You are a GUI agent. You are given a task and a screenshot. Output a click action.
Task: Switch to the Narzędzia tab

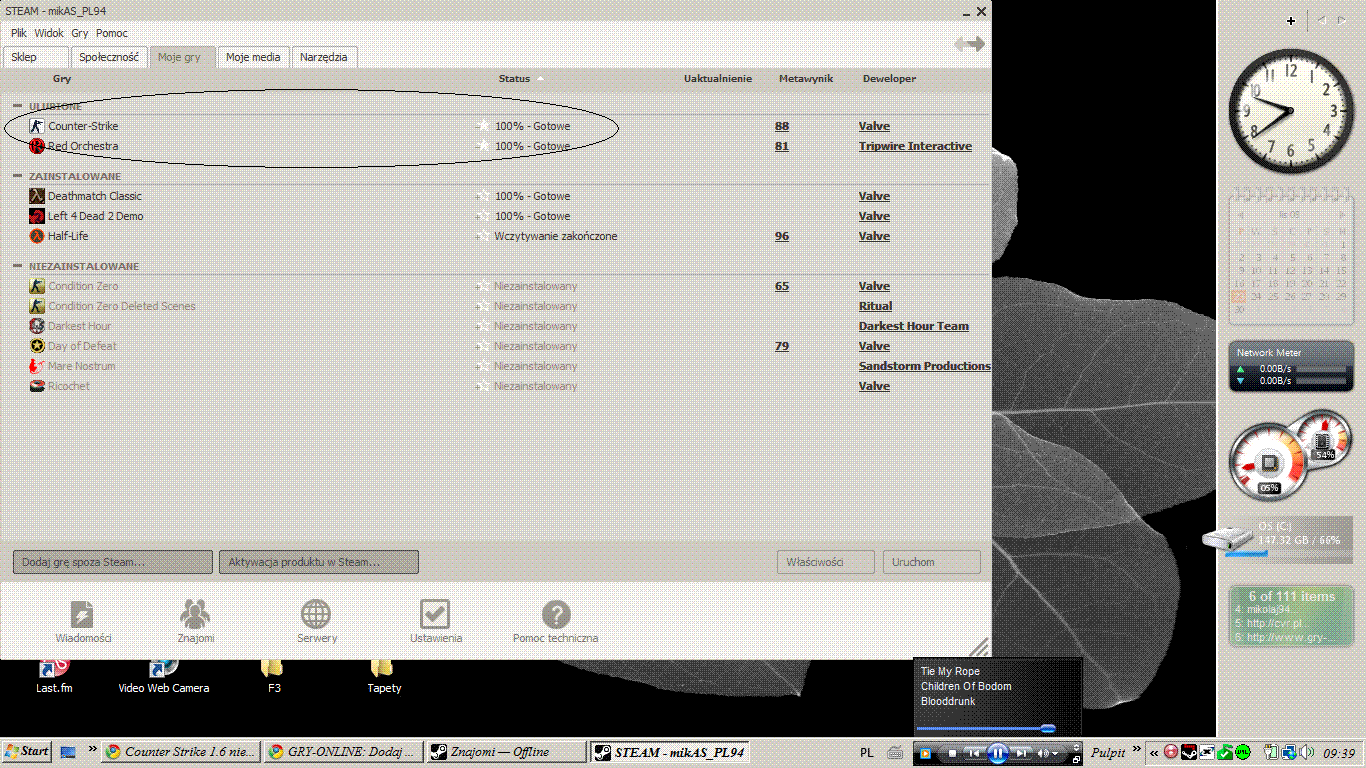(324, 57)
